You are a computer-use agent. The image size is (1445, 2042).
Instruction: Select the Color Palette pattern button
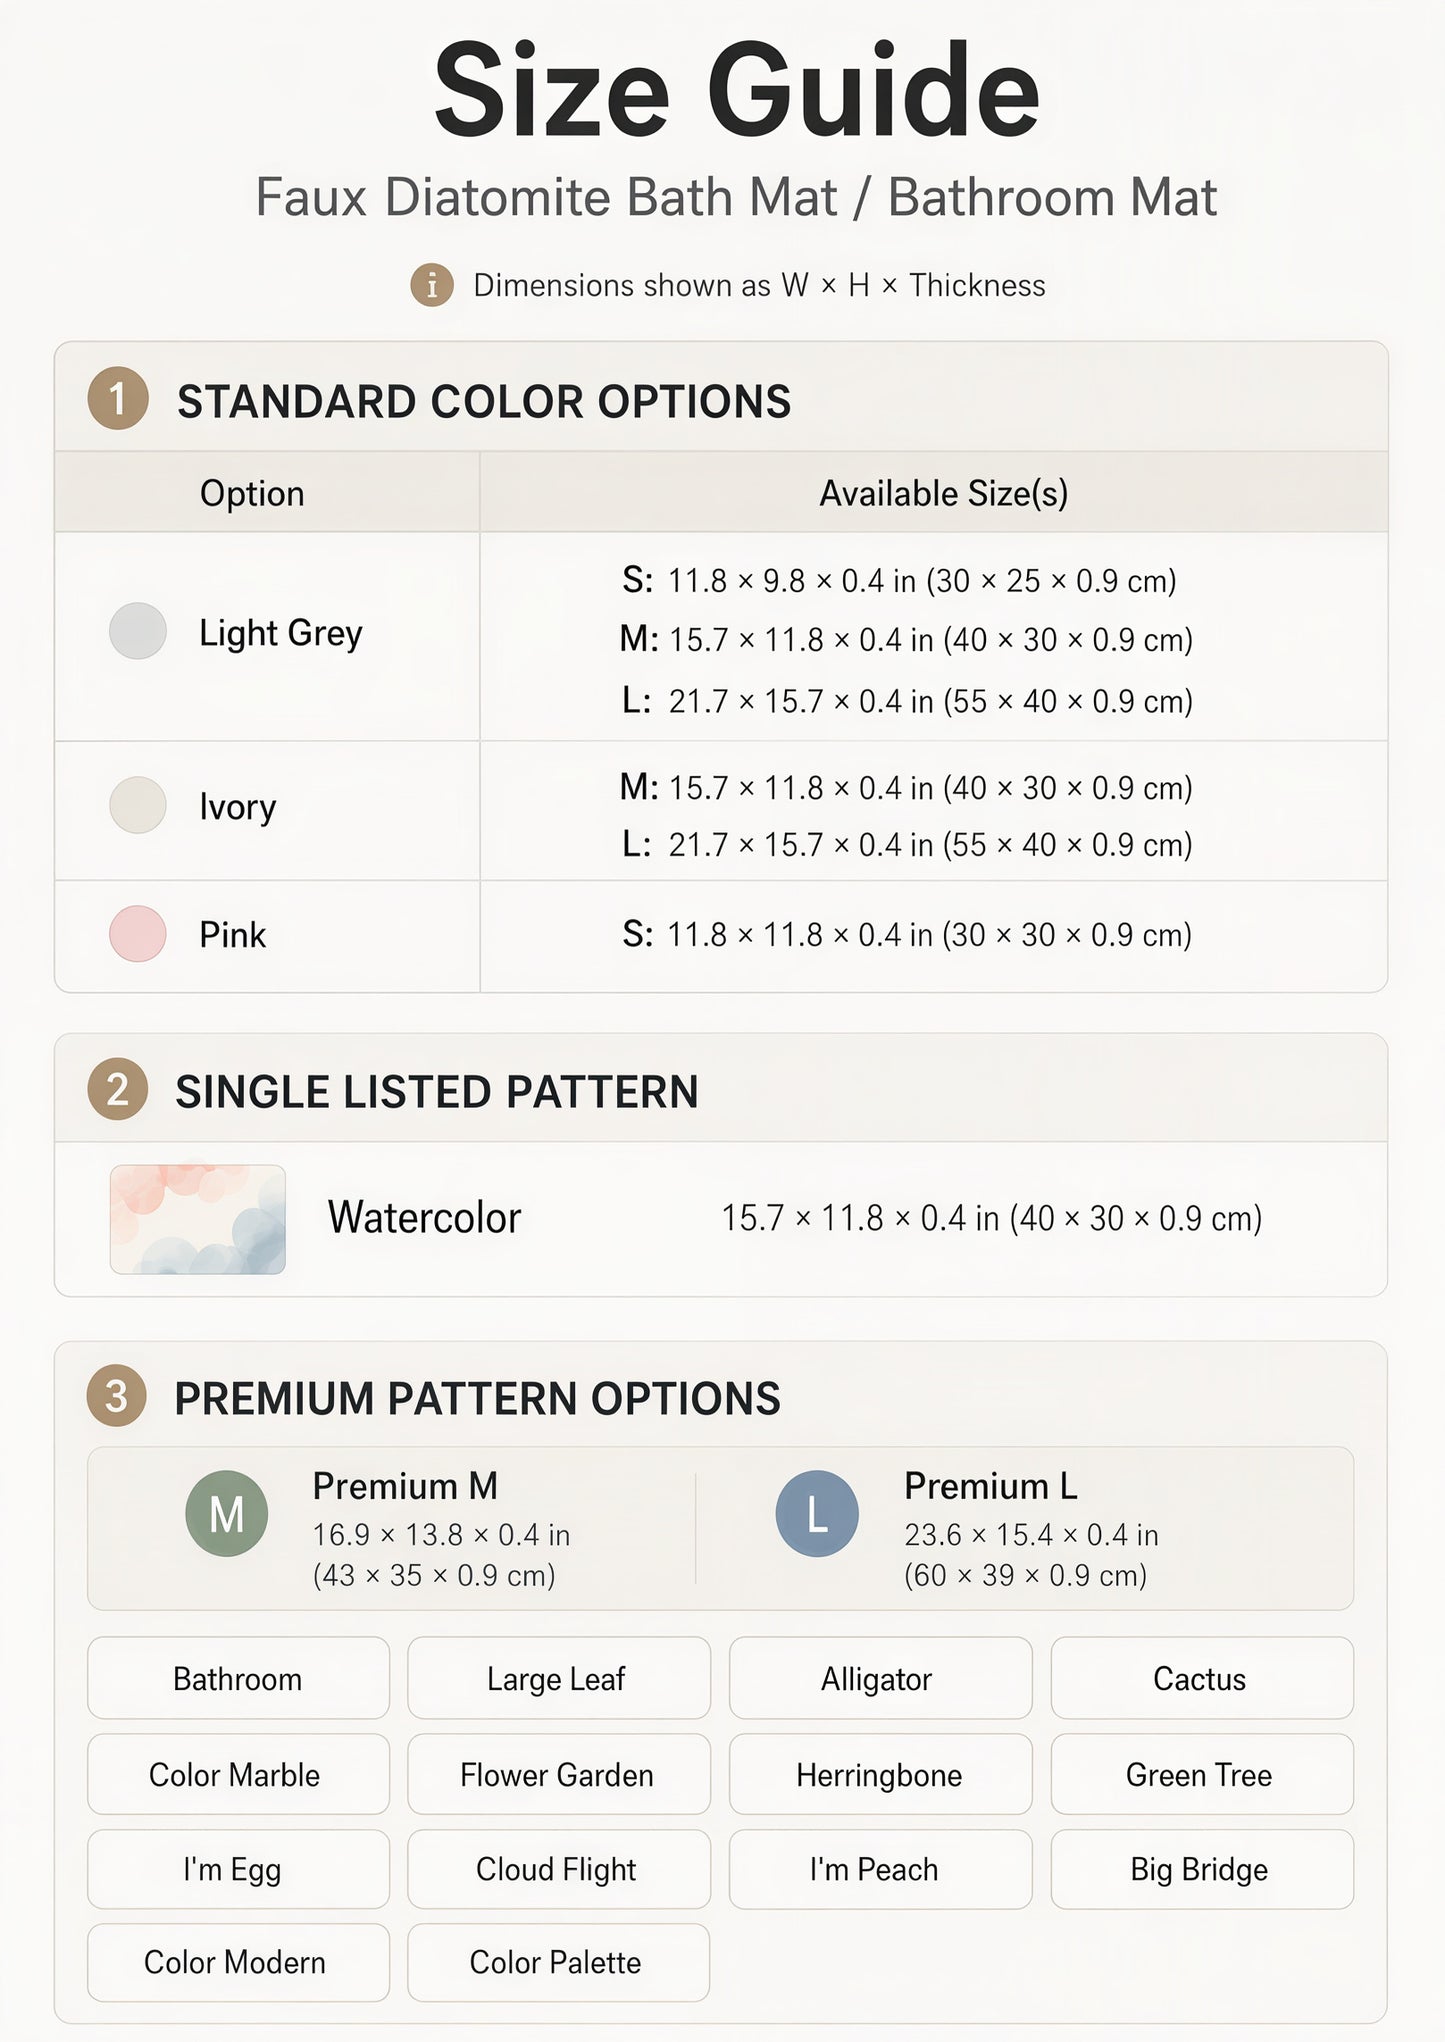(x=559, y=1962)
